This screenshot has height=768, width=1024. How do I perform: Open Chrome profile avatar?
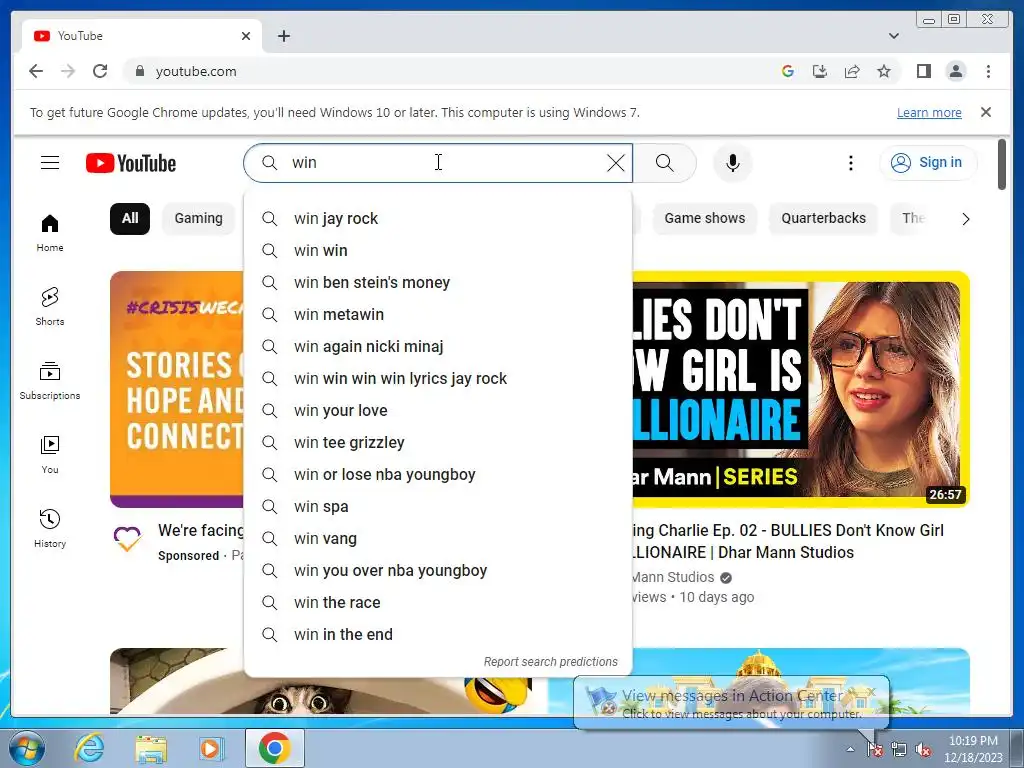click(x=955, y=71)
